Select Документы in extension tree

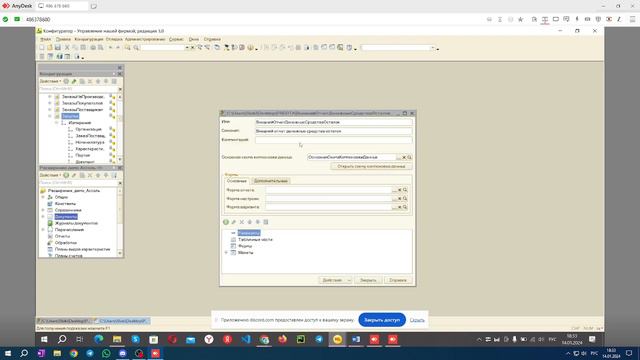click(x=66, y=217)
